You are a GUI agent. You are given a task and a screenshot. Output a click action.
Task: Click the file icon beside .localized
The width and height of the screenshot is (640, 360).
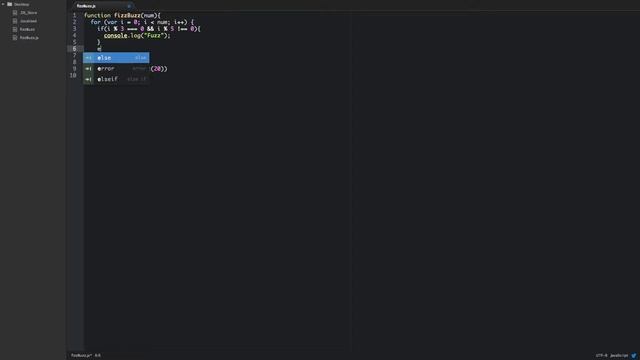[x=15, y=21]
